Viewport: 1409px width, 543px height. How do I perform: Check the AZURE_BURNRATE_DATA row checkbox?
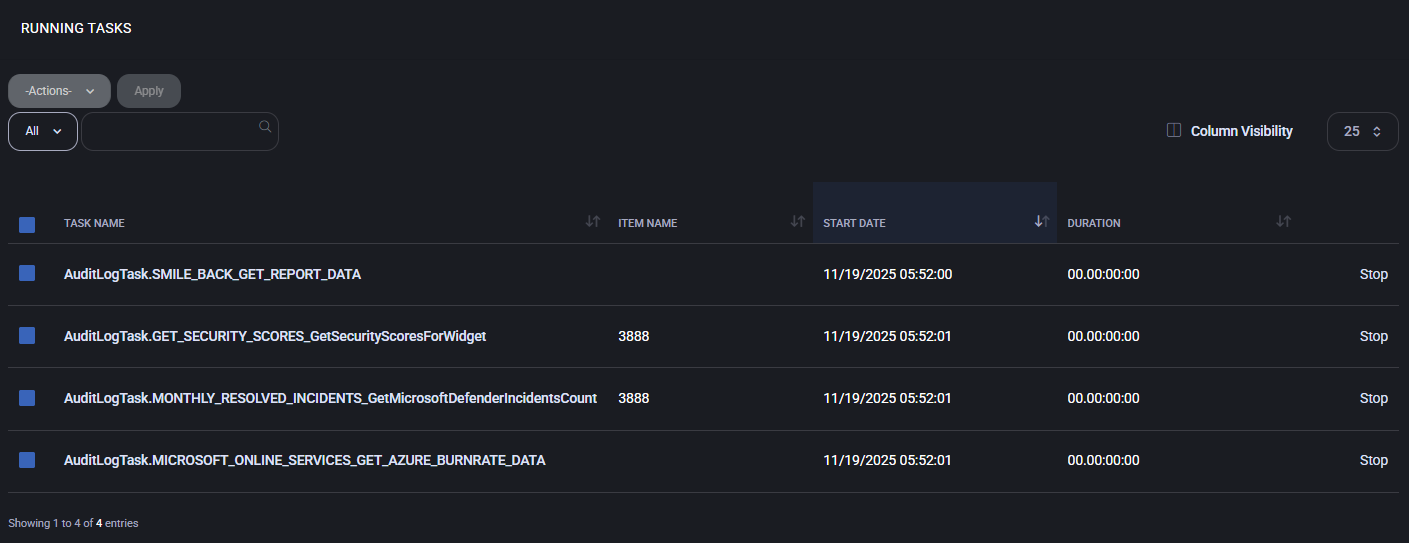point(27,460)
